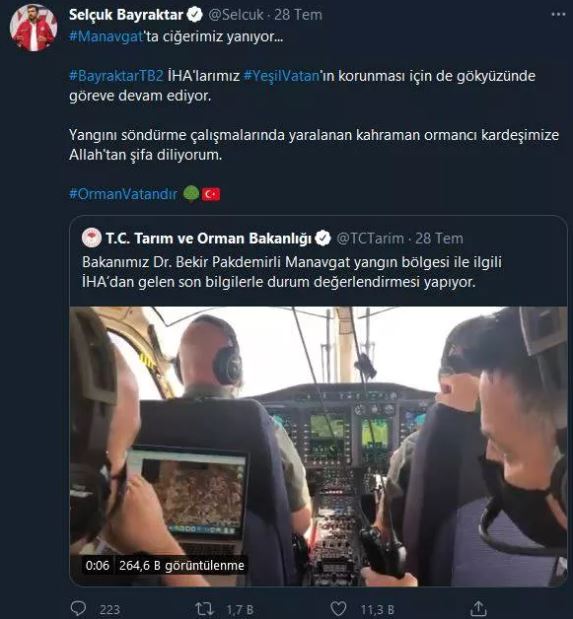Viewport: 573px width, 619px height.
Task: Like the tweet with the heart icon
Action: tap(338, 609)
